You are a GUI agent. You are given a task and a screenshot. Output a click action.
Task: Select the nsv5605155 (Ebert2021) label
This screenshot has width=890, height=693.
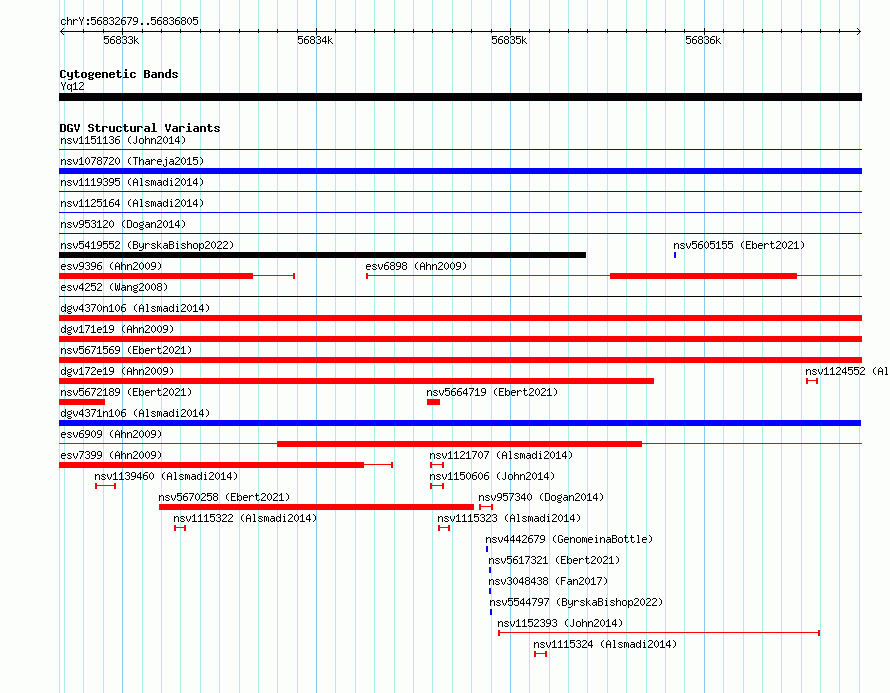tap(739, 245)
